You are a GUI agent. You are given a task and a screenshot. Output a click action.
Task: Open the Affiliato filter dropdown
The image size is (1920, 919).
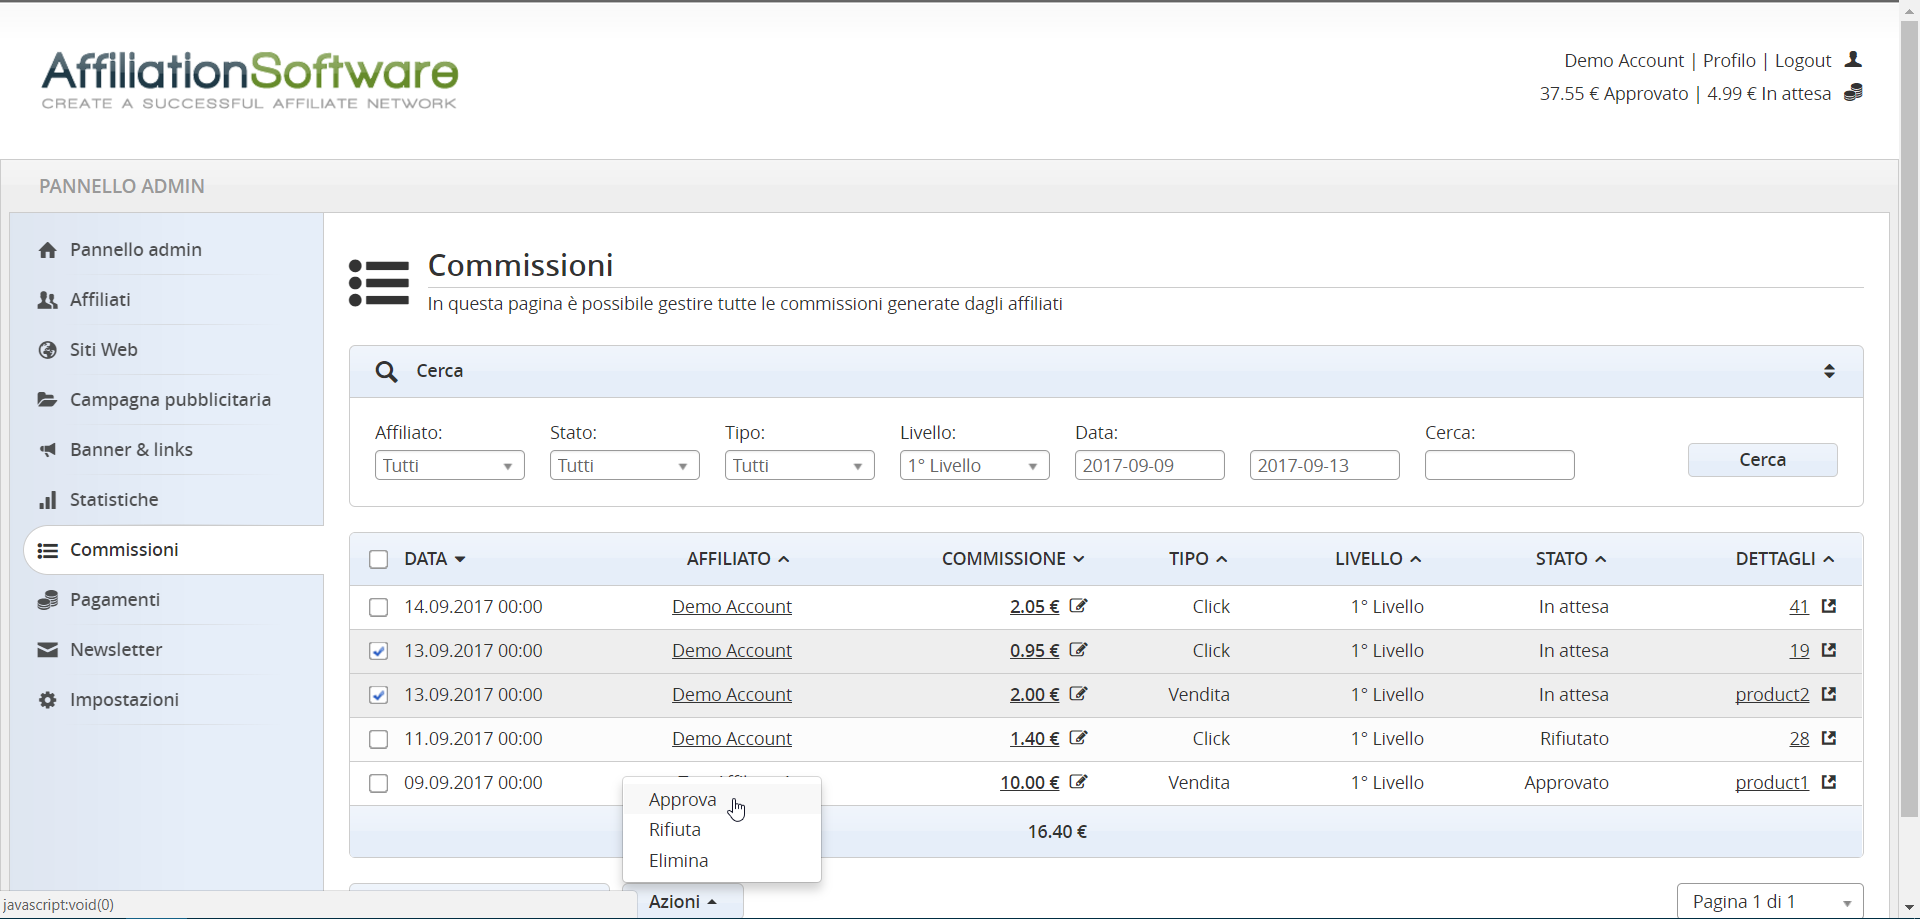click(x=450, y=465)
